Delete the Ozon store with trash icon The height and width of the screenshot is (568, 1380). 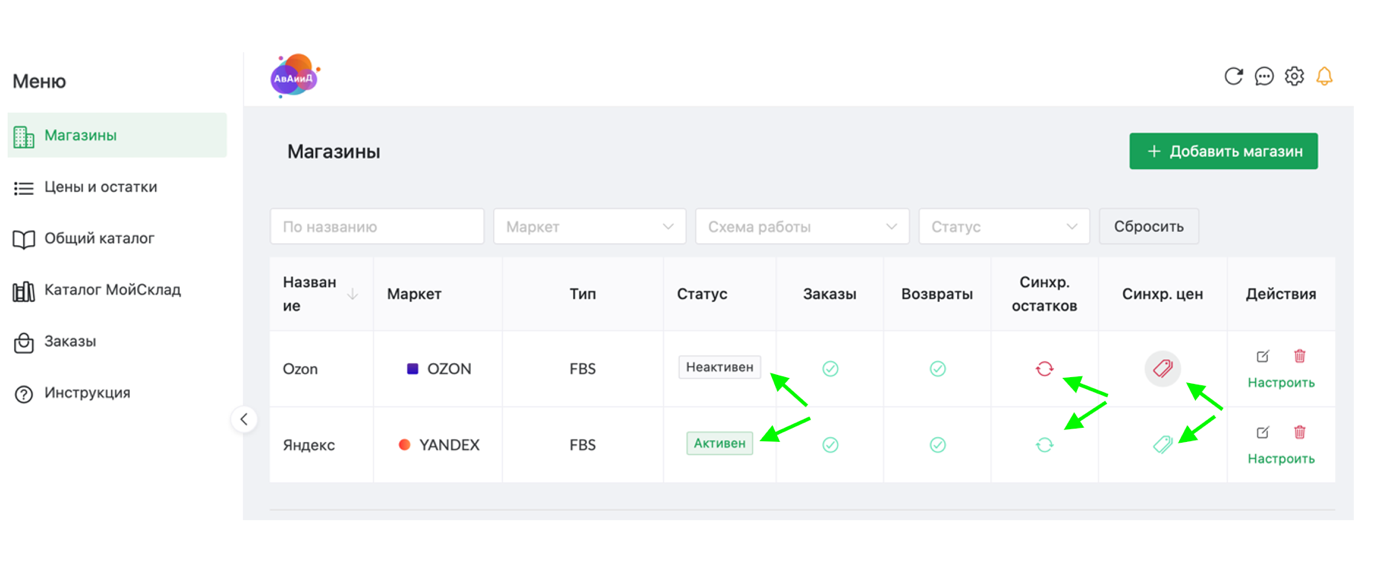pos(1299,356)
